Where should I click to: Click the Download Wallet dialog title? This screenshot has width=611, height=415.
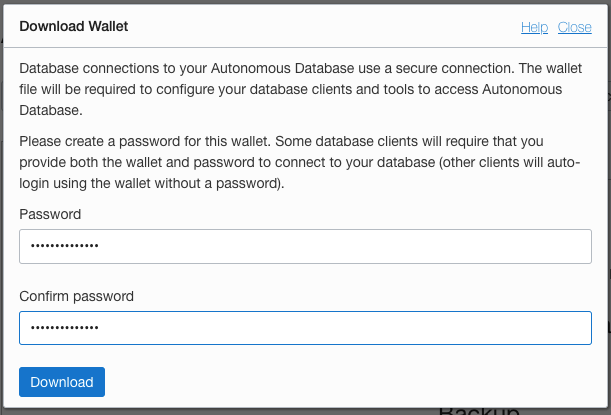click(74, 26)
